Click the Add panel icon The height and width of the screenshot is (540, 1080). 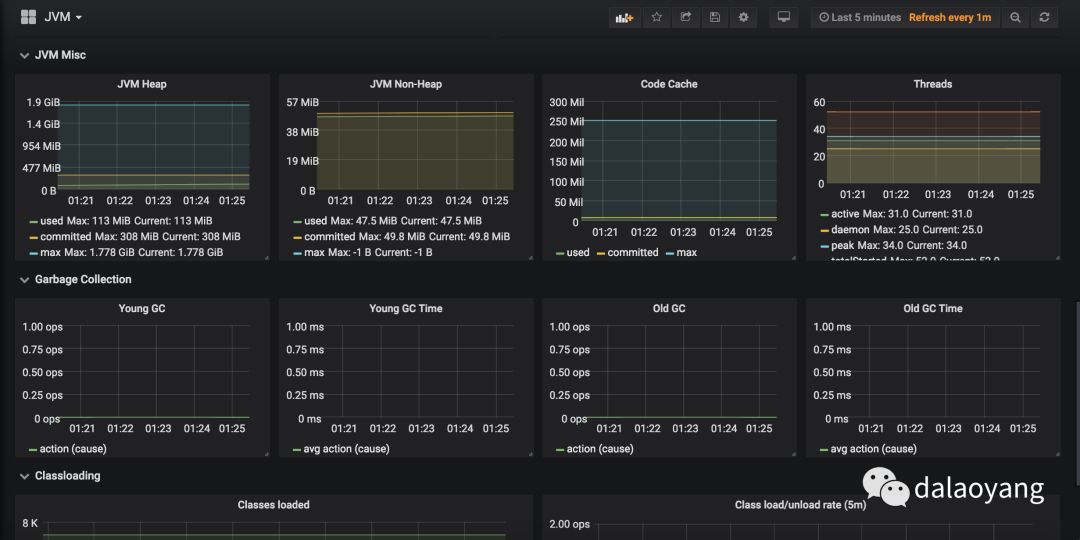click(x=624, y=17)
